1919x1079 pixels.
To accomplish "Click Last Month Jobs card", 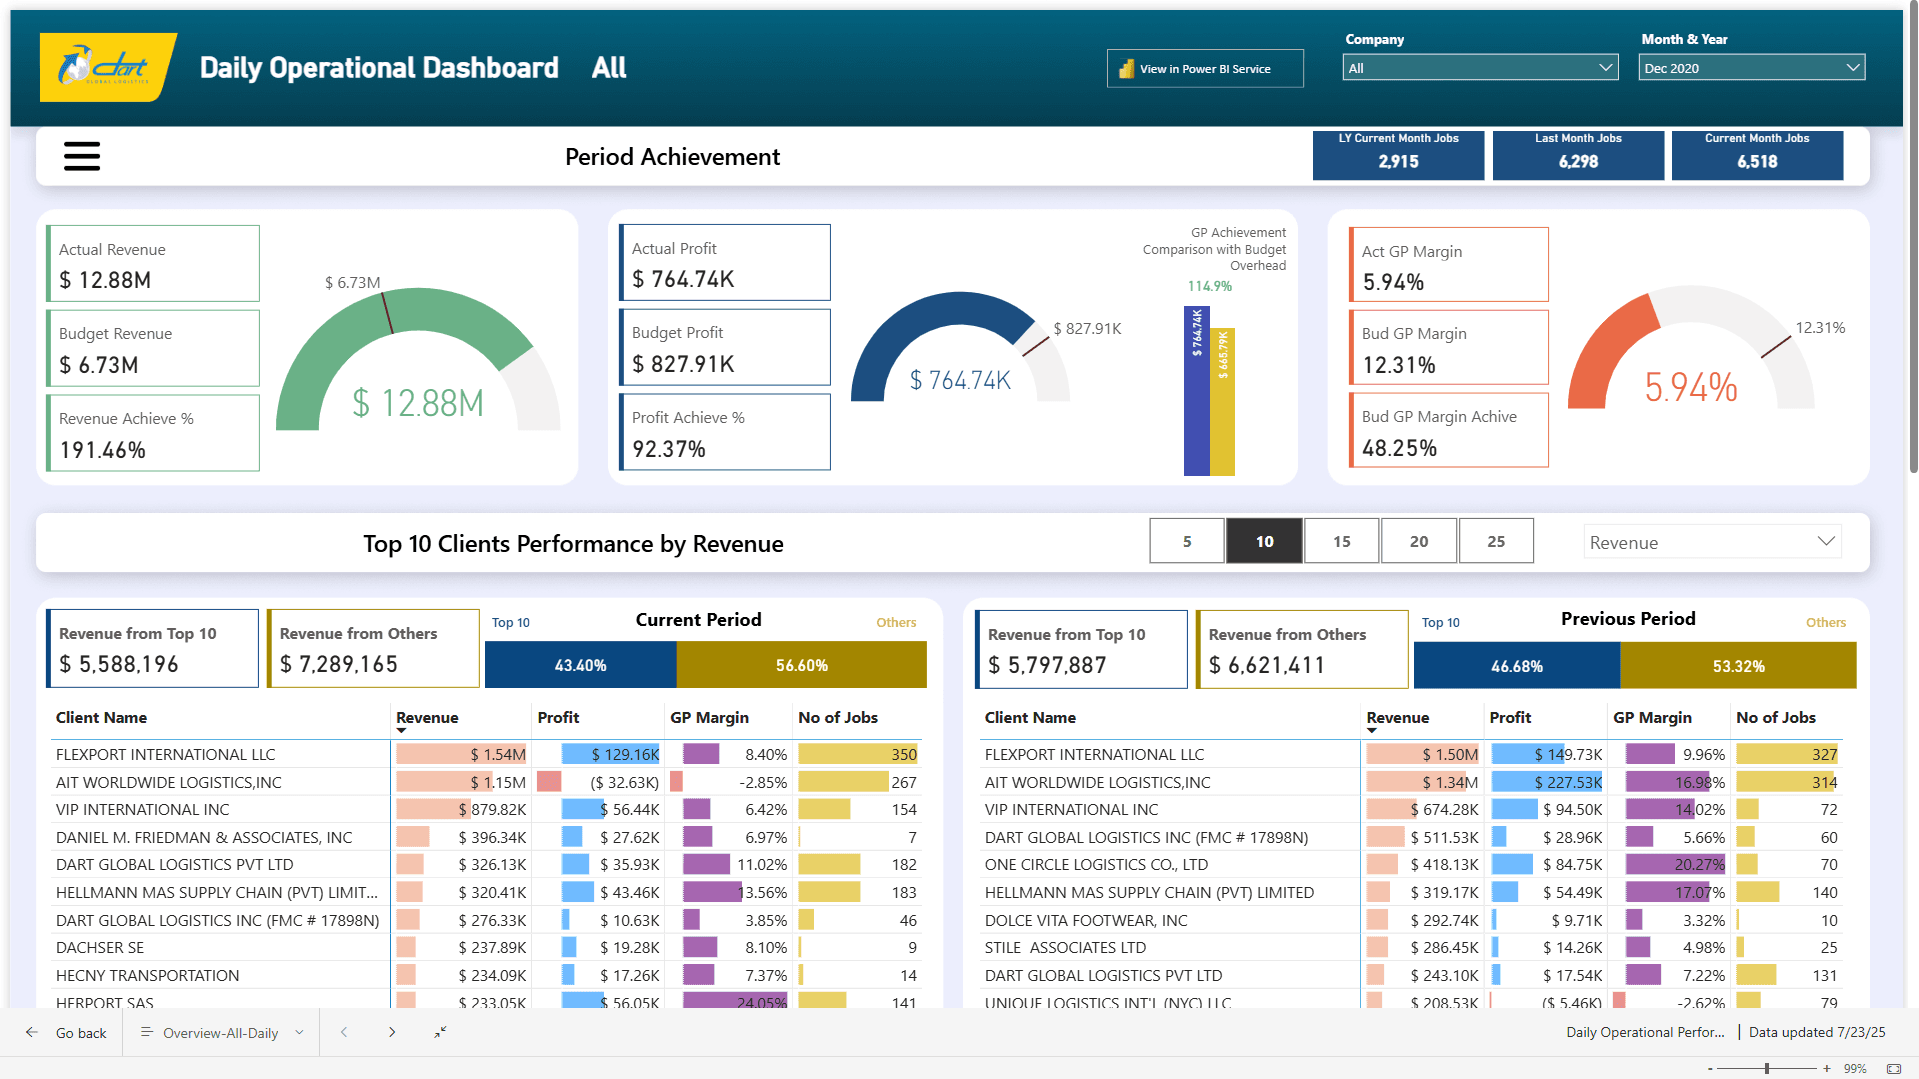I will (x=1578, y=154).
